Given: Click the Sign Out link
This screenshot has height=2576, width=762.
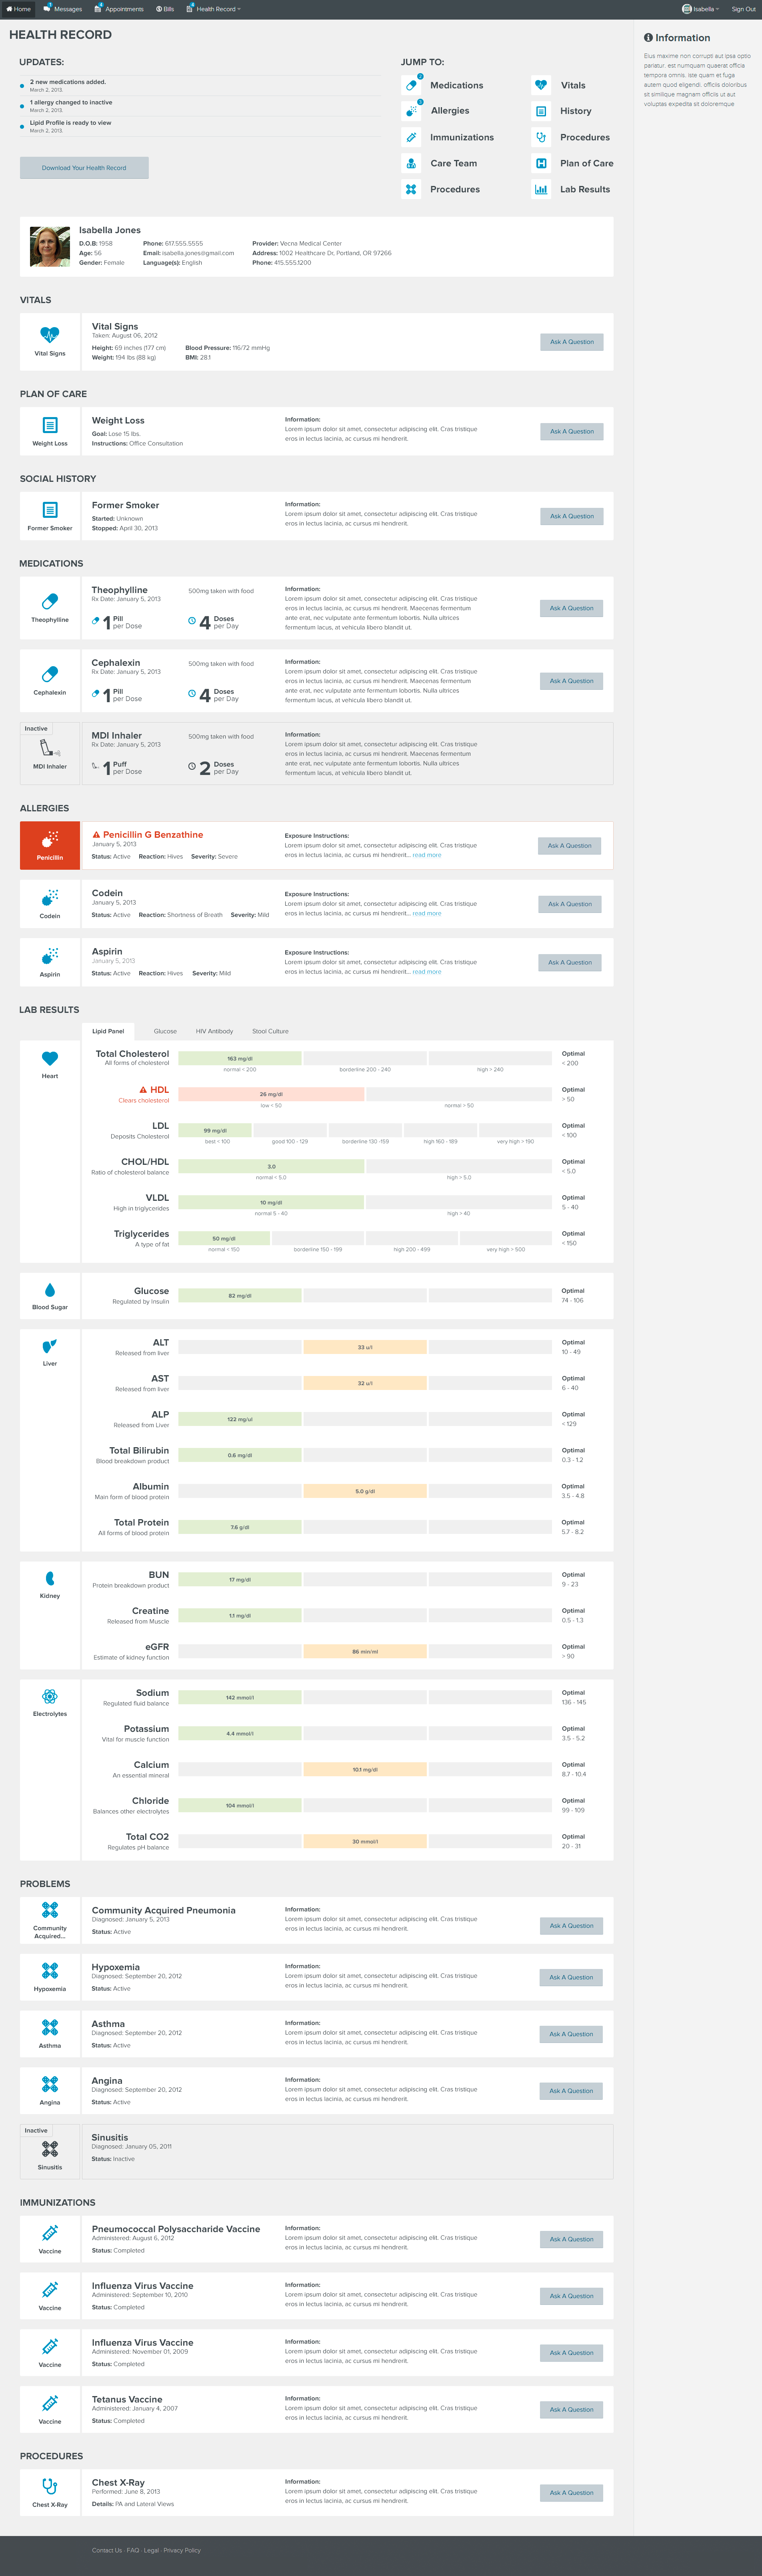Looking at the screenshot, I should tap(743, 9).
